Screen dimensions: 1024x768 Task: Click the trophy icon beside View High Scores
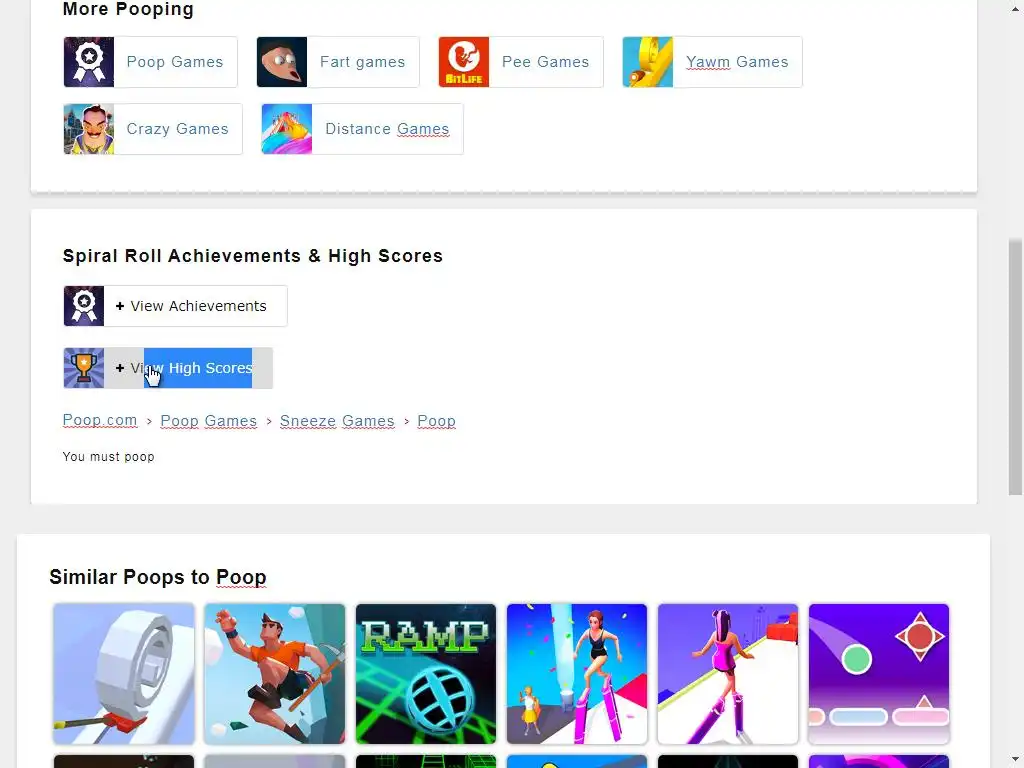84,368
